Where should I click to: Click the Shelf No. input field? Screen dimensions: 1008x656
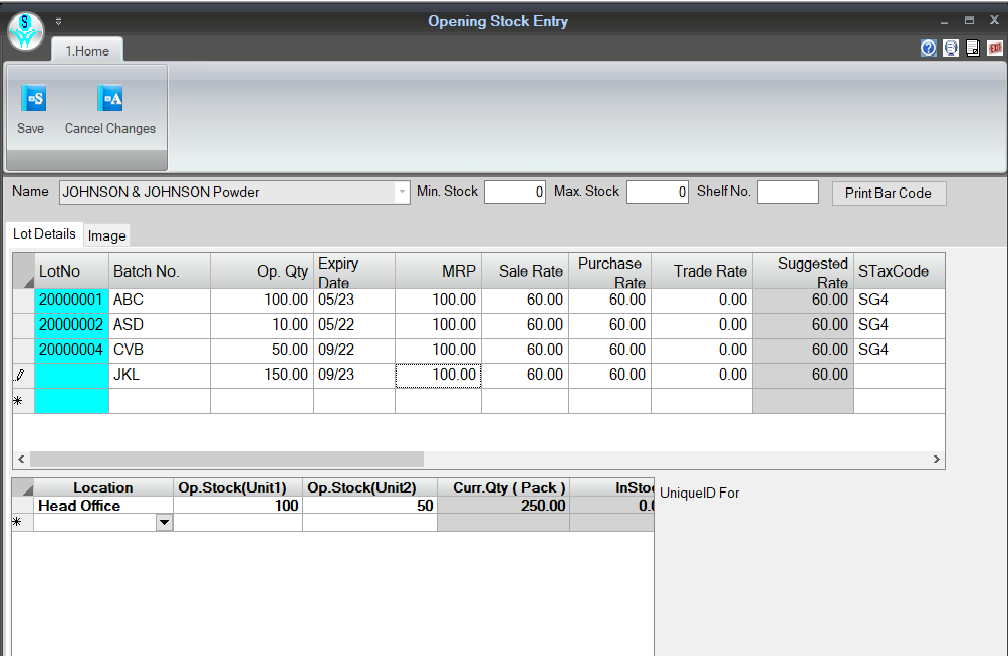788,192
